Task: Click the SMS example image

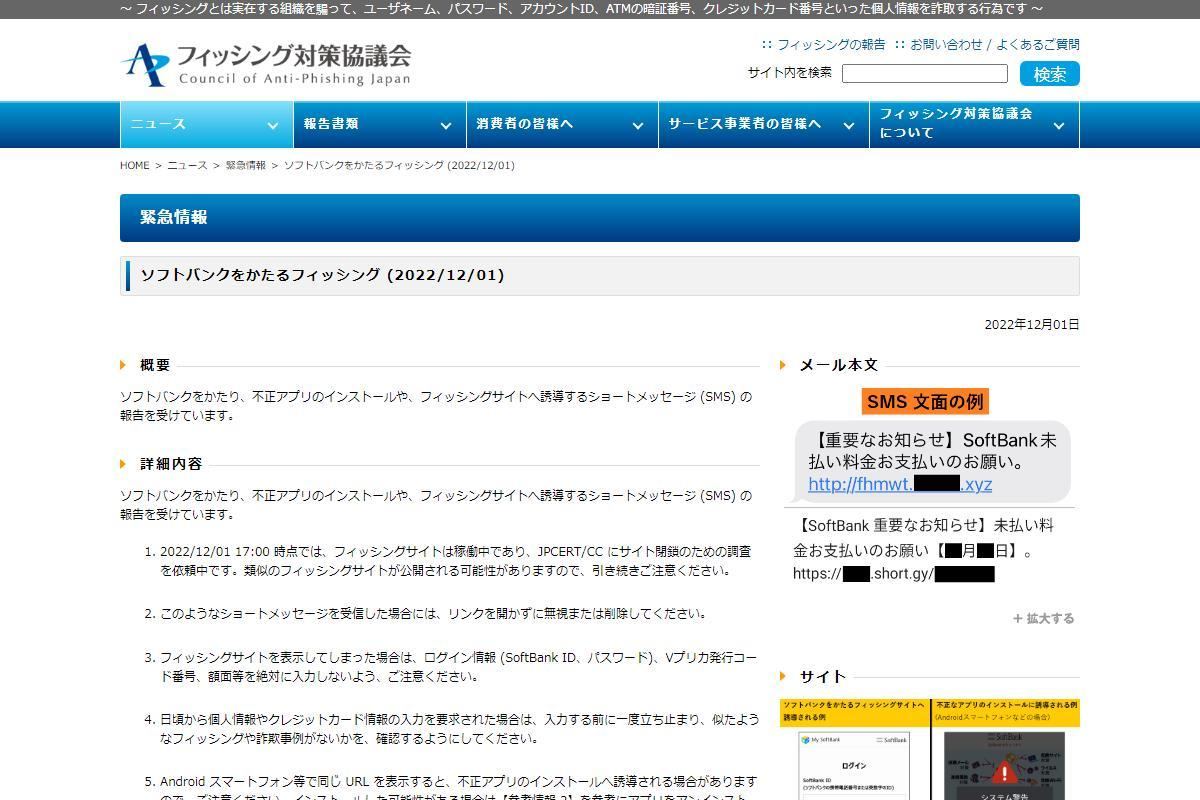Action: pos(930,488)
